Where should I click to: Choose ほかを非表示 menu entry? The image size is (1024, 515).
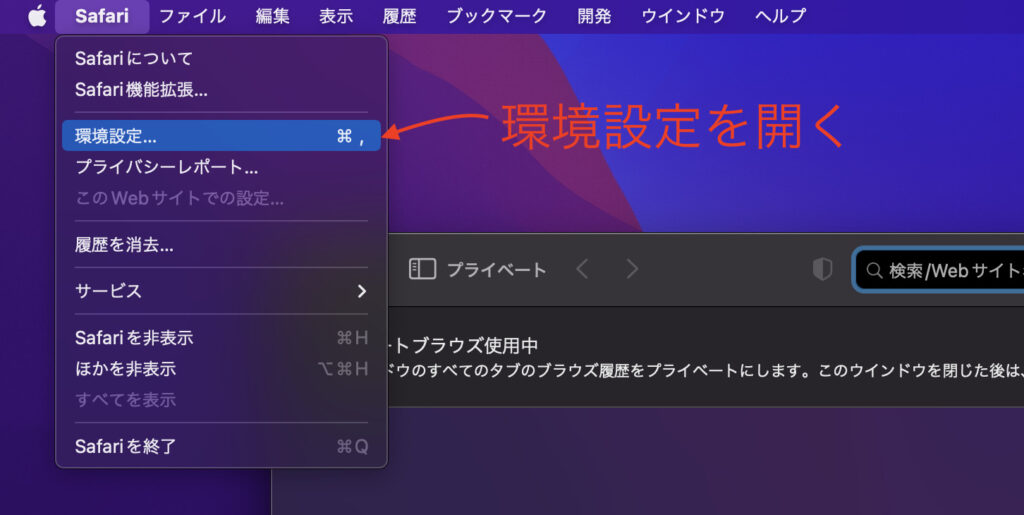(221, 369)
